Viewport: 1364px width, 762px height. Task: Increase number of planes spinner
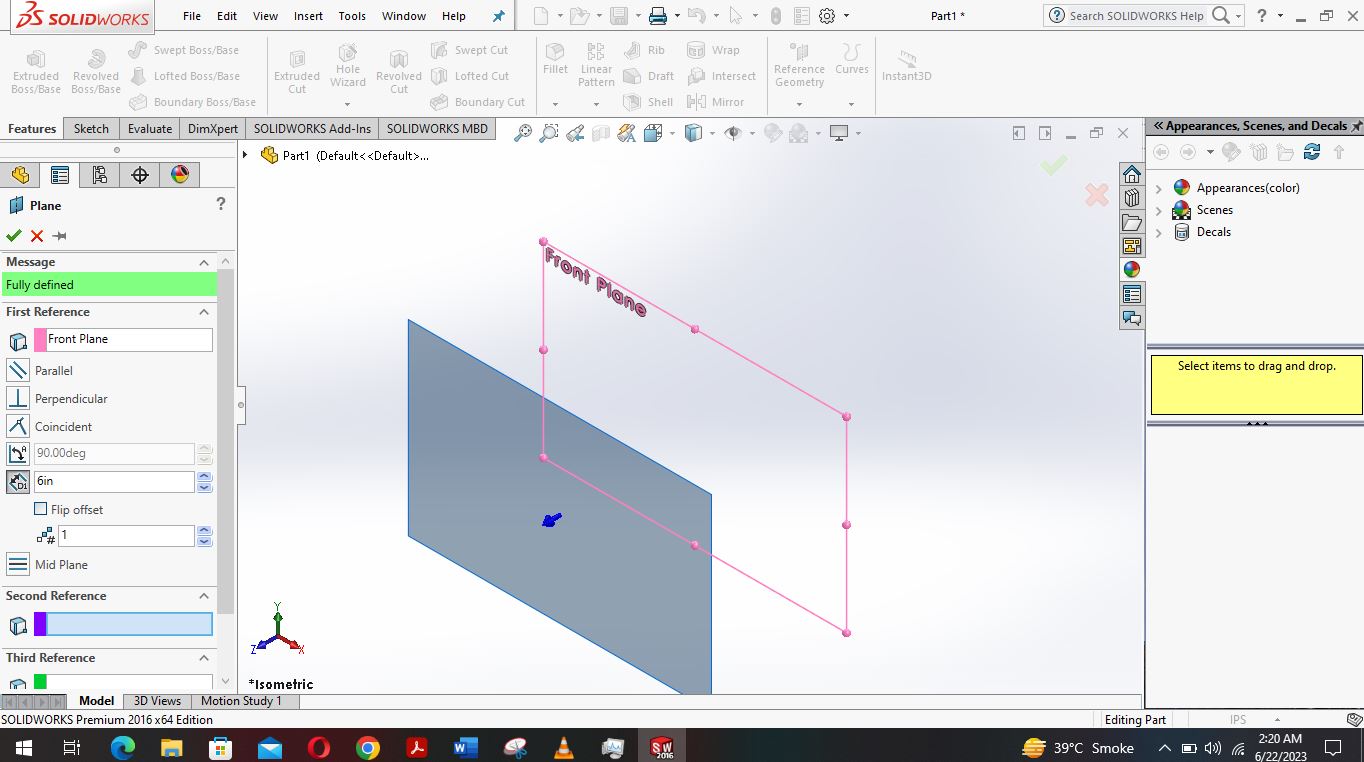click(x=205, y=531)
